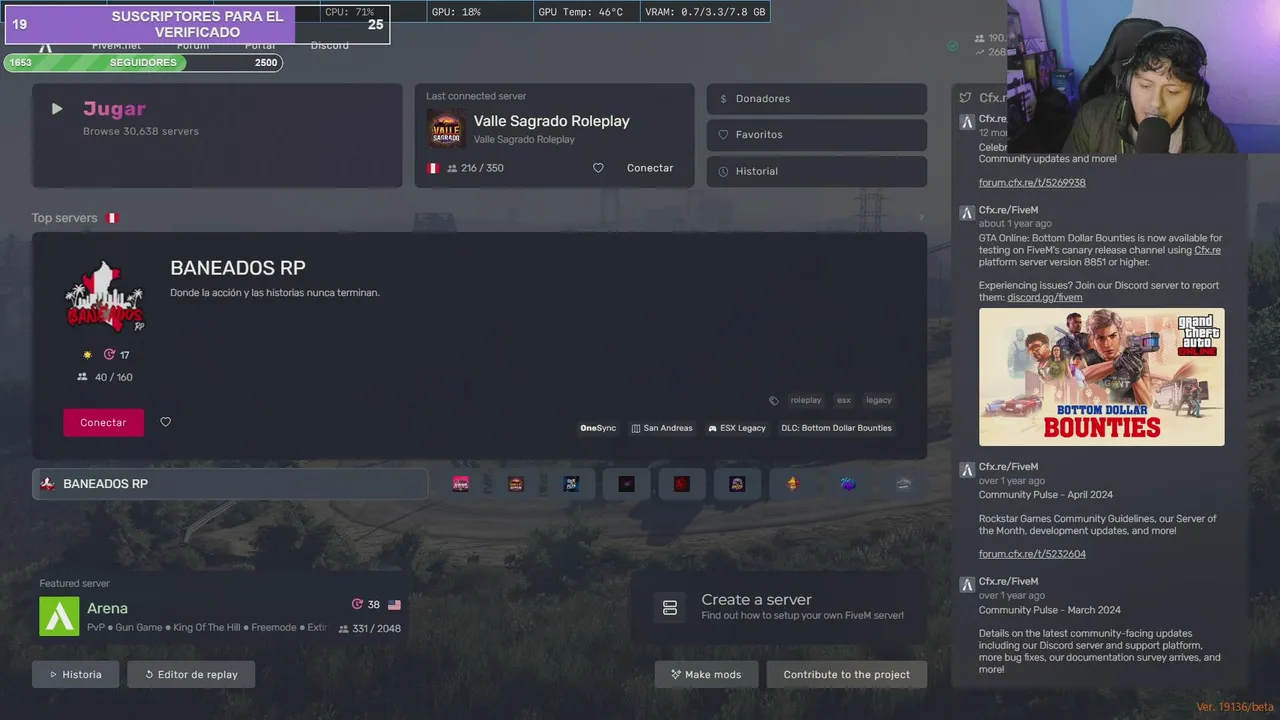The image size is (1280, 720).
Task: Click Peru flag in last connected server
Action: pos(433,168)
